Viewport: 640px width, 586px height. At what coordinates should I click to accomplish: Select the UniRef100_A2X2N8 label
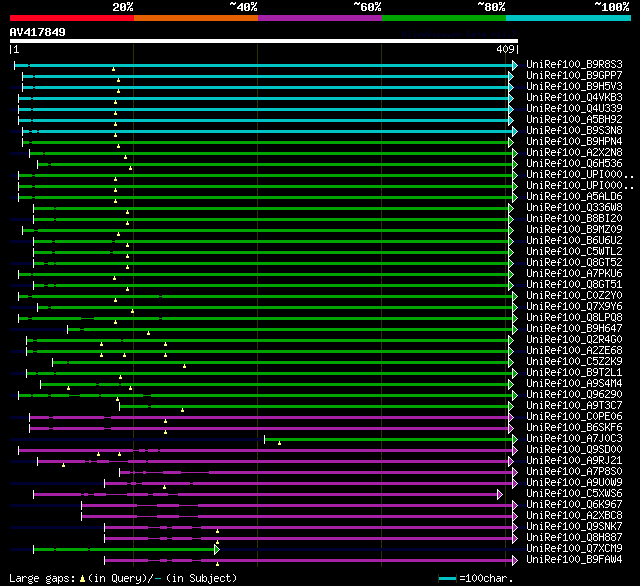(x=574, y=153)
